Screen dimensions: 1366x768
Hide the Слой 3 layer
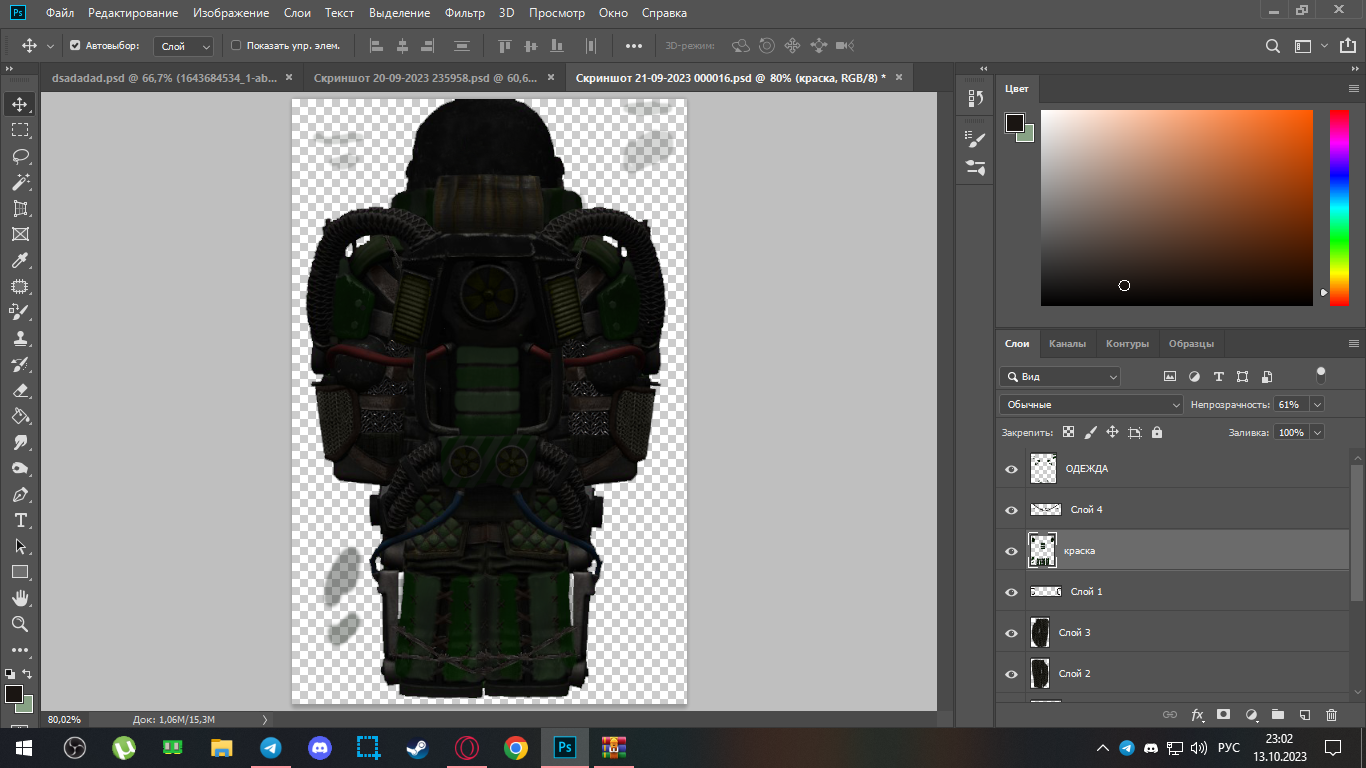(x=1011, y=633)
